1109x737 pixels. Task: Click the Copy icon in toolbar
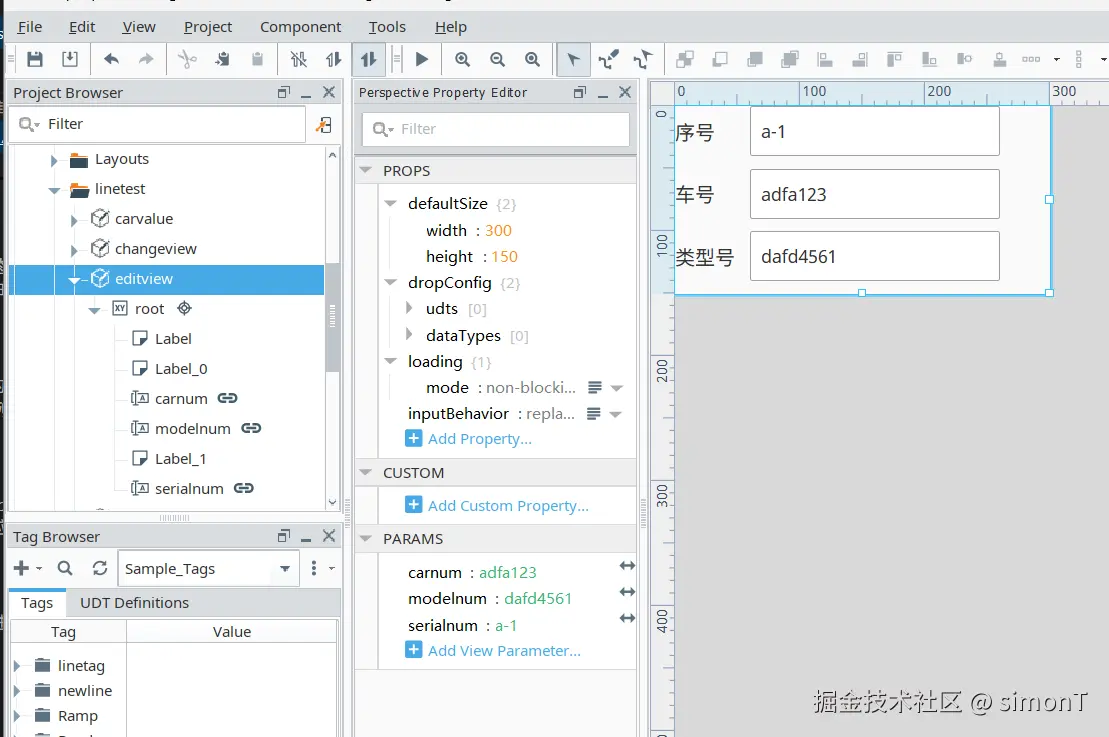point(222,59)
